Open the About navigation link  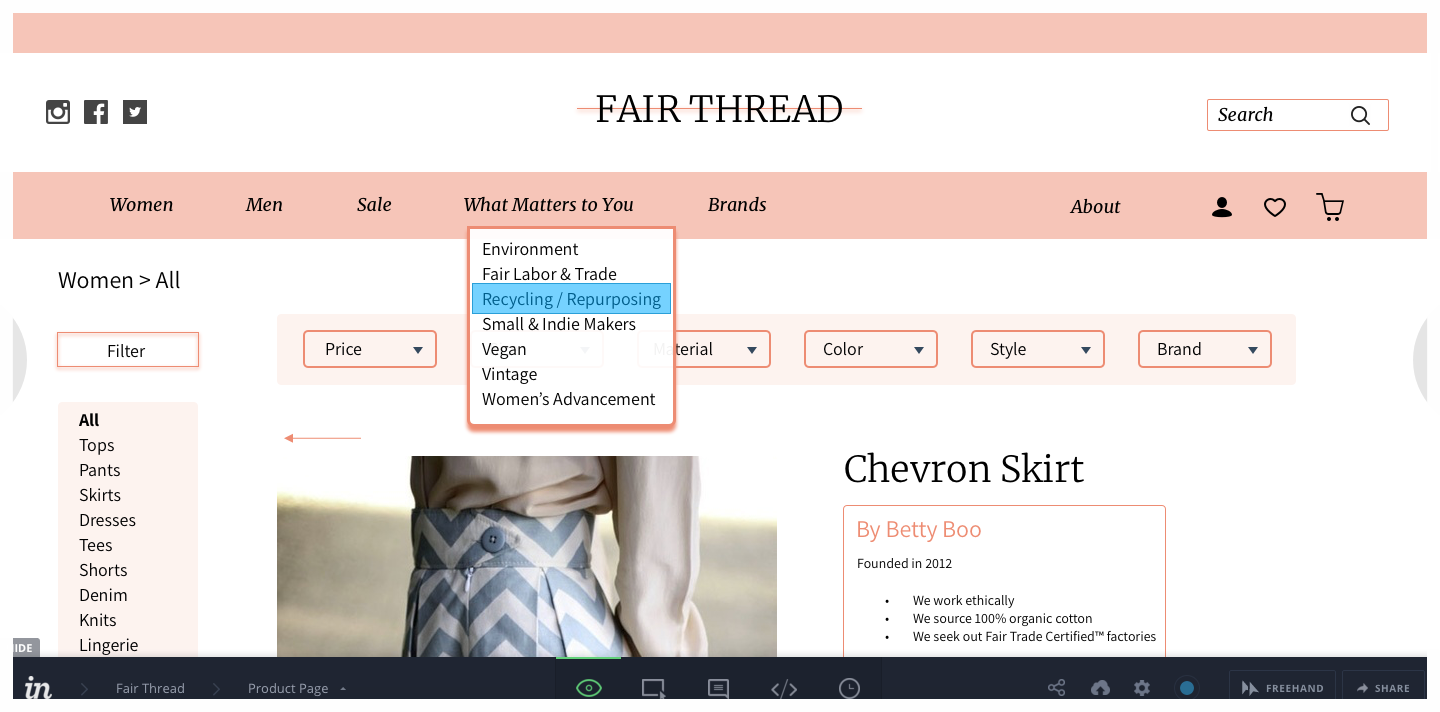[x=1095, y=207]
